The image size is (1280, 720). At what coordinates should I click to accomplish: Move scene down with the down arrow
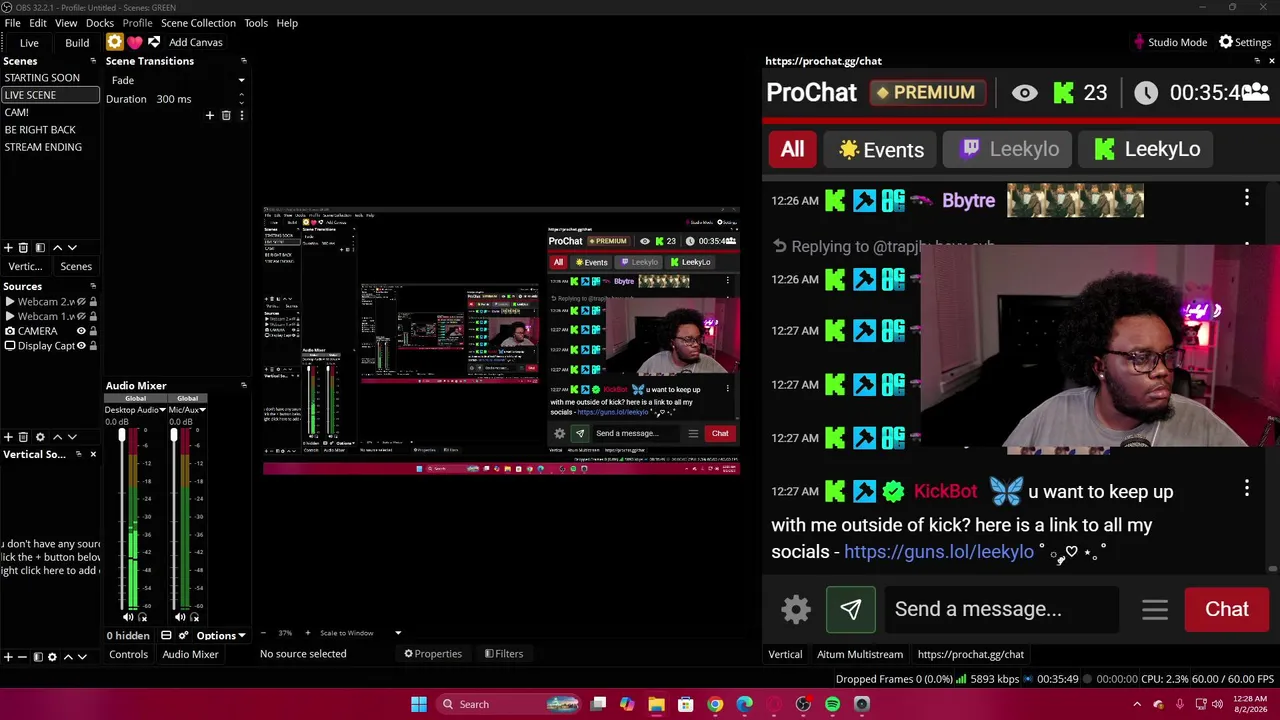[72, 247]
